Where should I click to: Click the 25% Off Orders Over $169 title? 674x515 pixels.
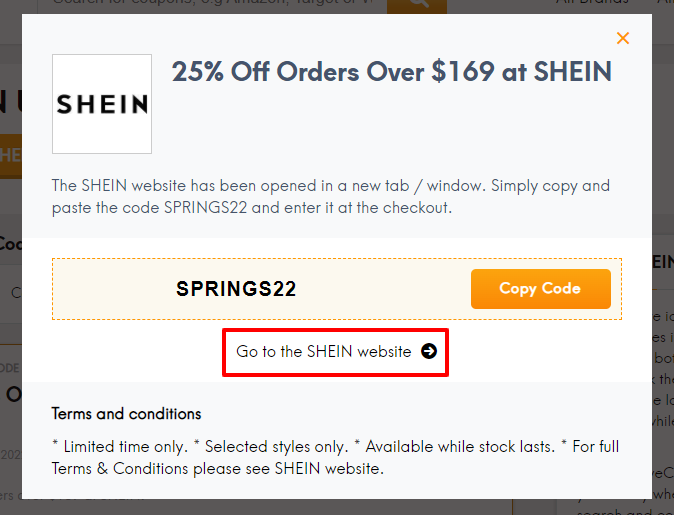click(391, 71)
